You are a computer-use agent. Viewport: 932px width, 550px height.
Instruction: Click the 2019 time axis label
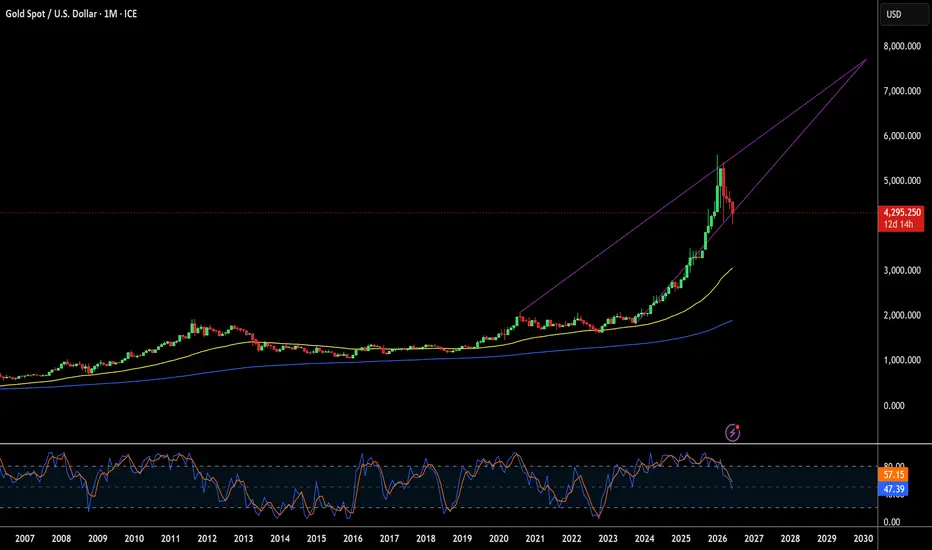(x=462, y=538)
